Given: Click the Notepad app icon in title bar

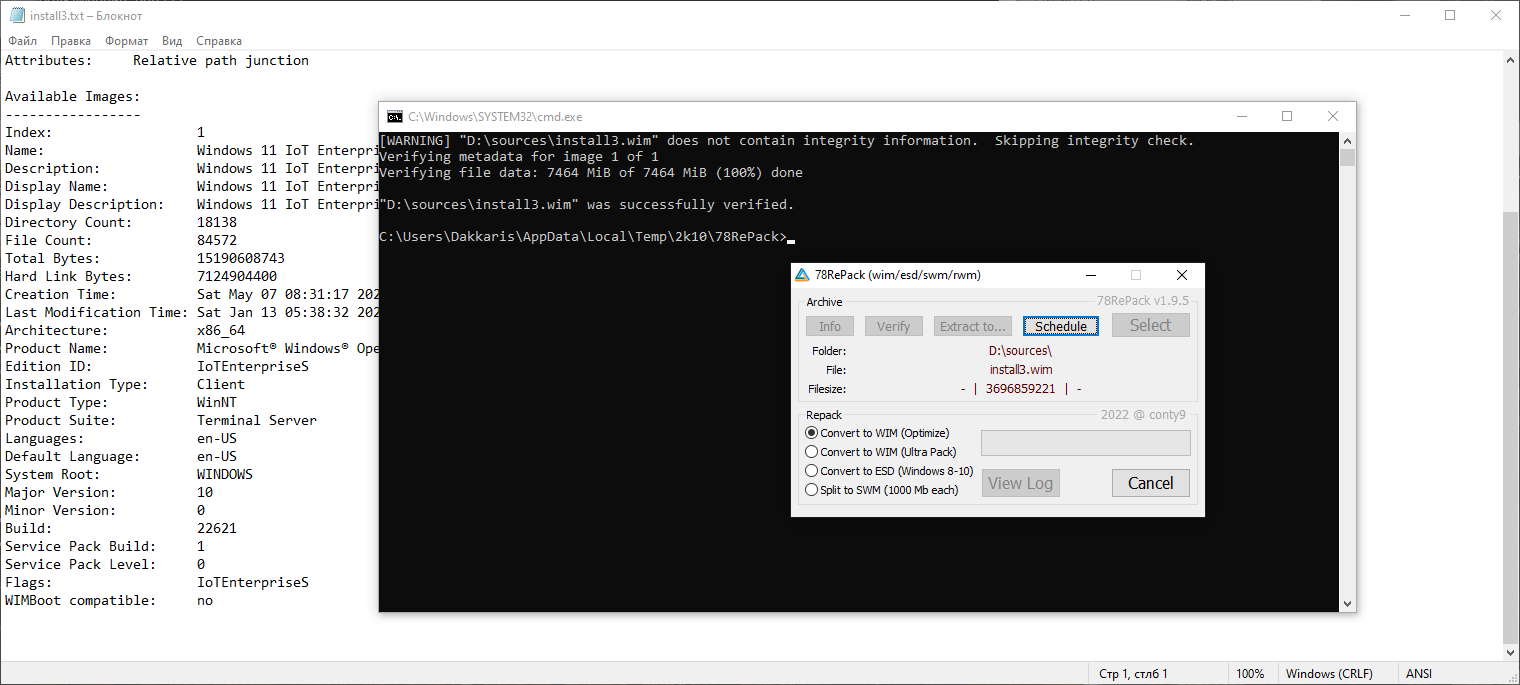Looking at the screenshot, I should point(17,15).
